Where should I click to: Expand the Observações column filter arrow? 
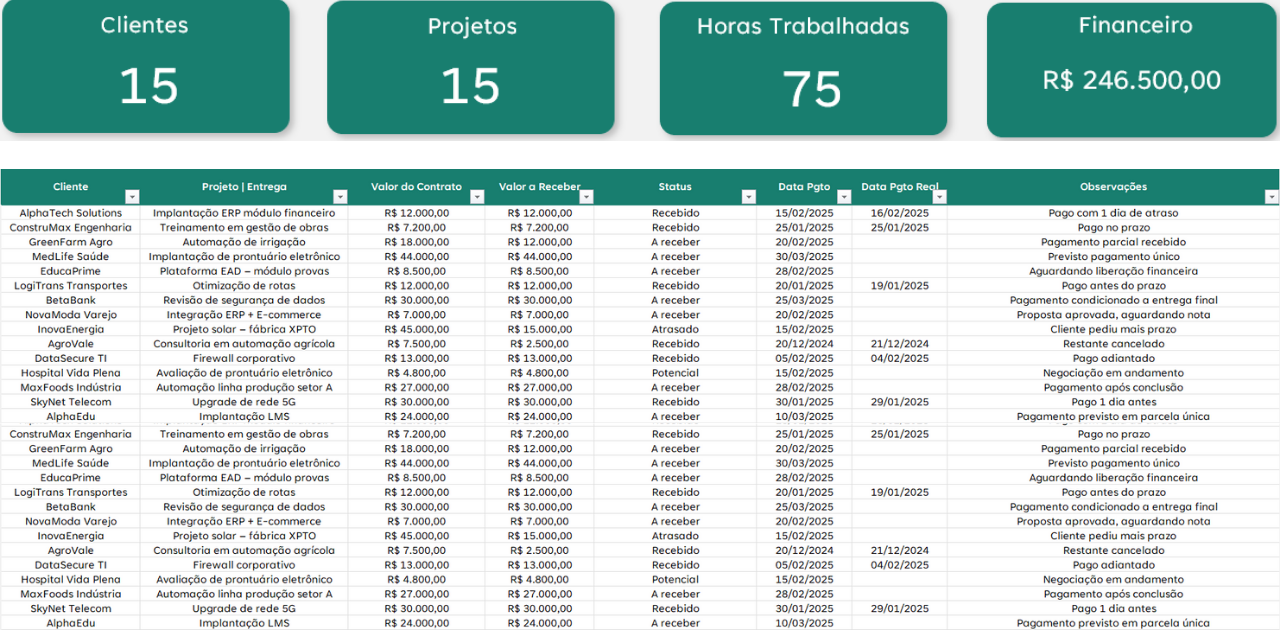(x=1271, y=197)
